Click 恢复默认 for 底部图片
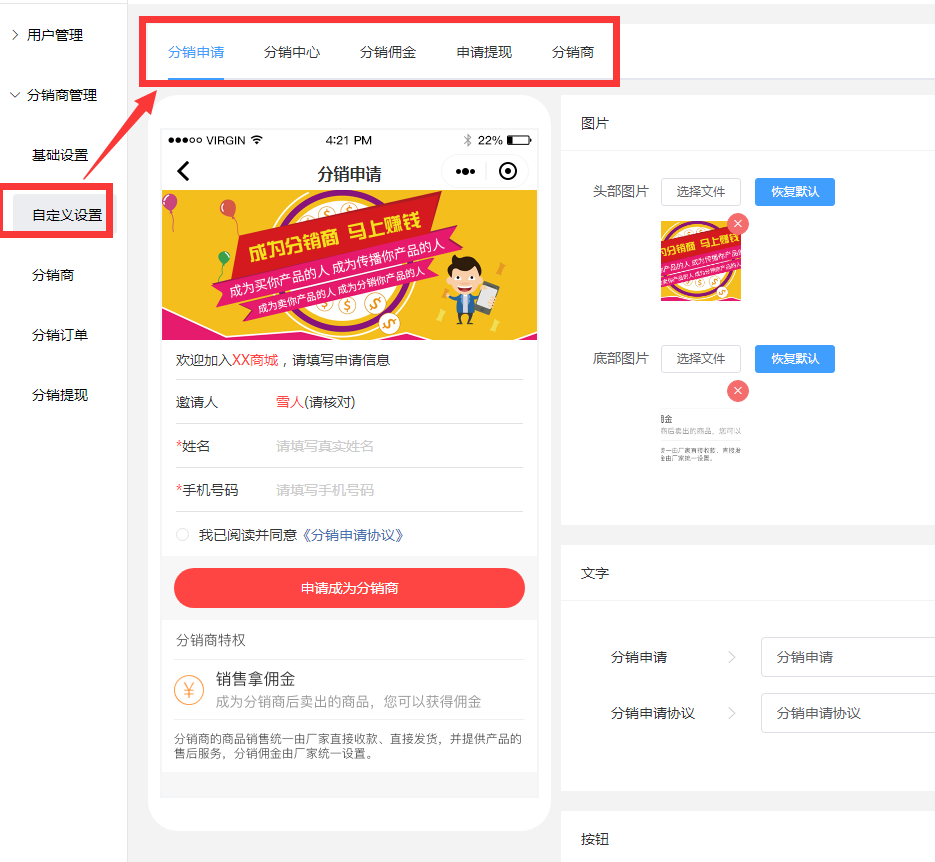The height and width of the screenshot is (862, 935). (795, 359)
